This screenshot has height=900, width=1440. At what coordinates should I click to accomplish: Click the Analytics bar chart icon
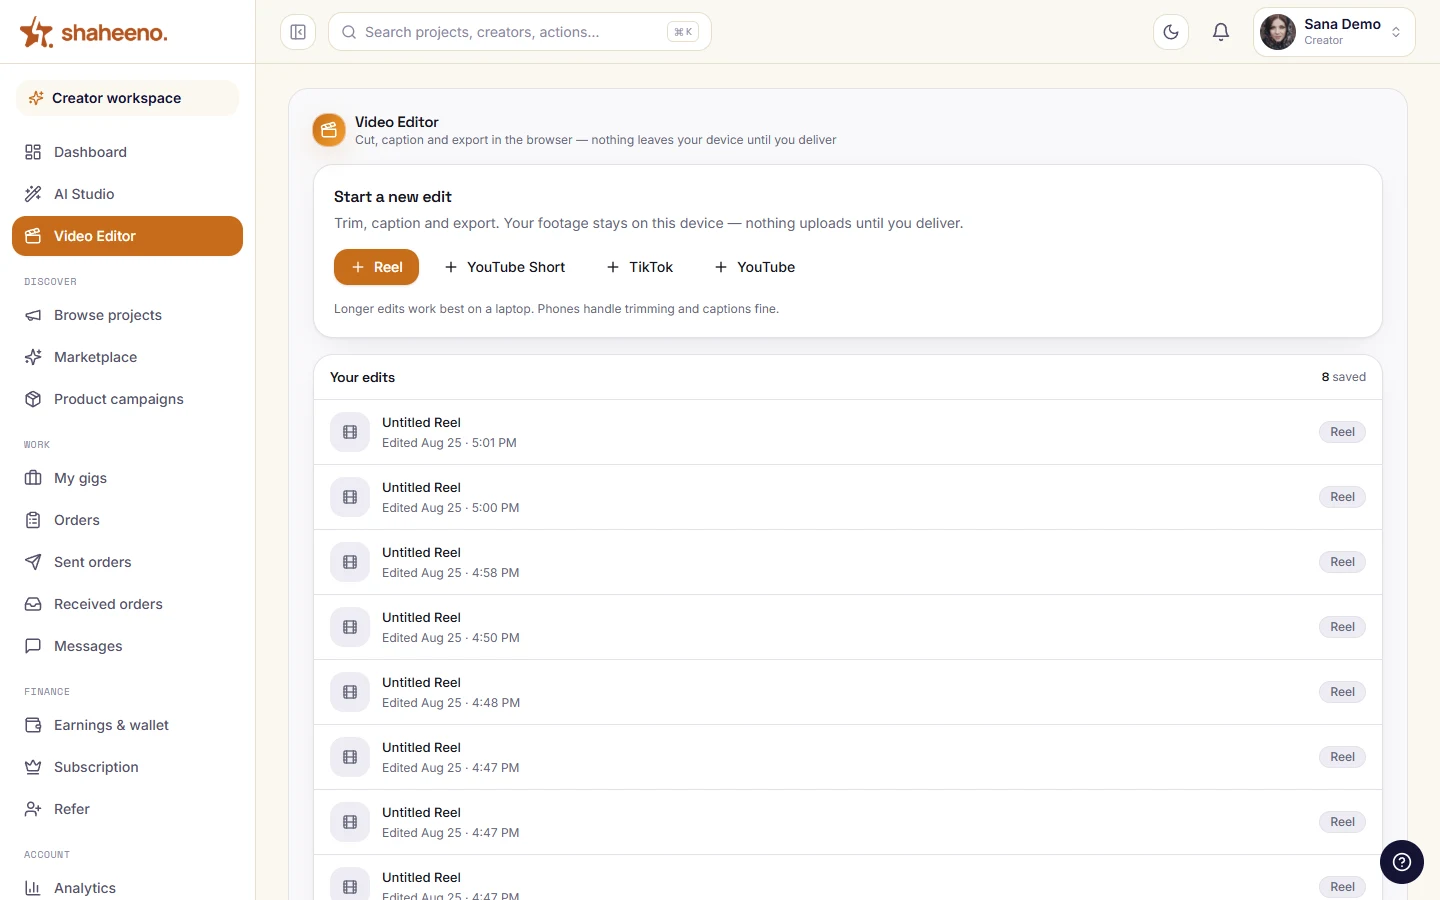click(x=33, y=888)
